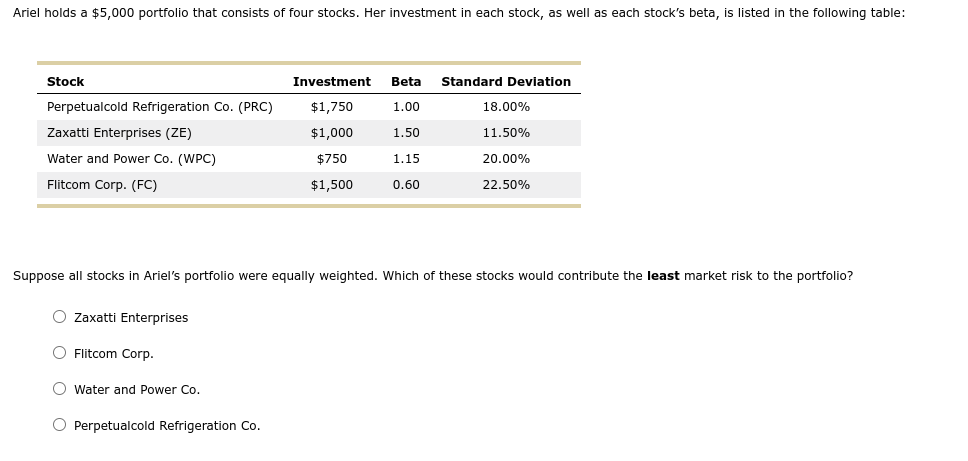Screen dimensions: 968x461
Task: Click the bold word 'least' in the question
Action: (663, 276)
